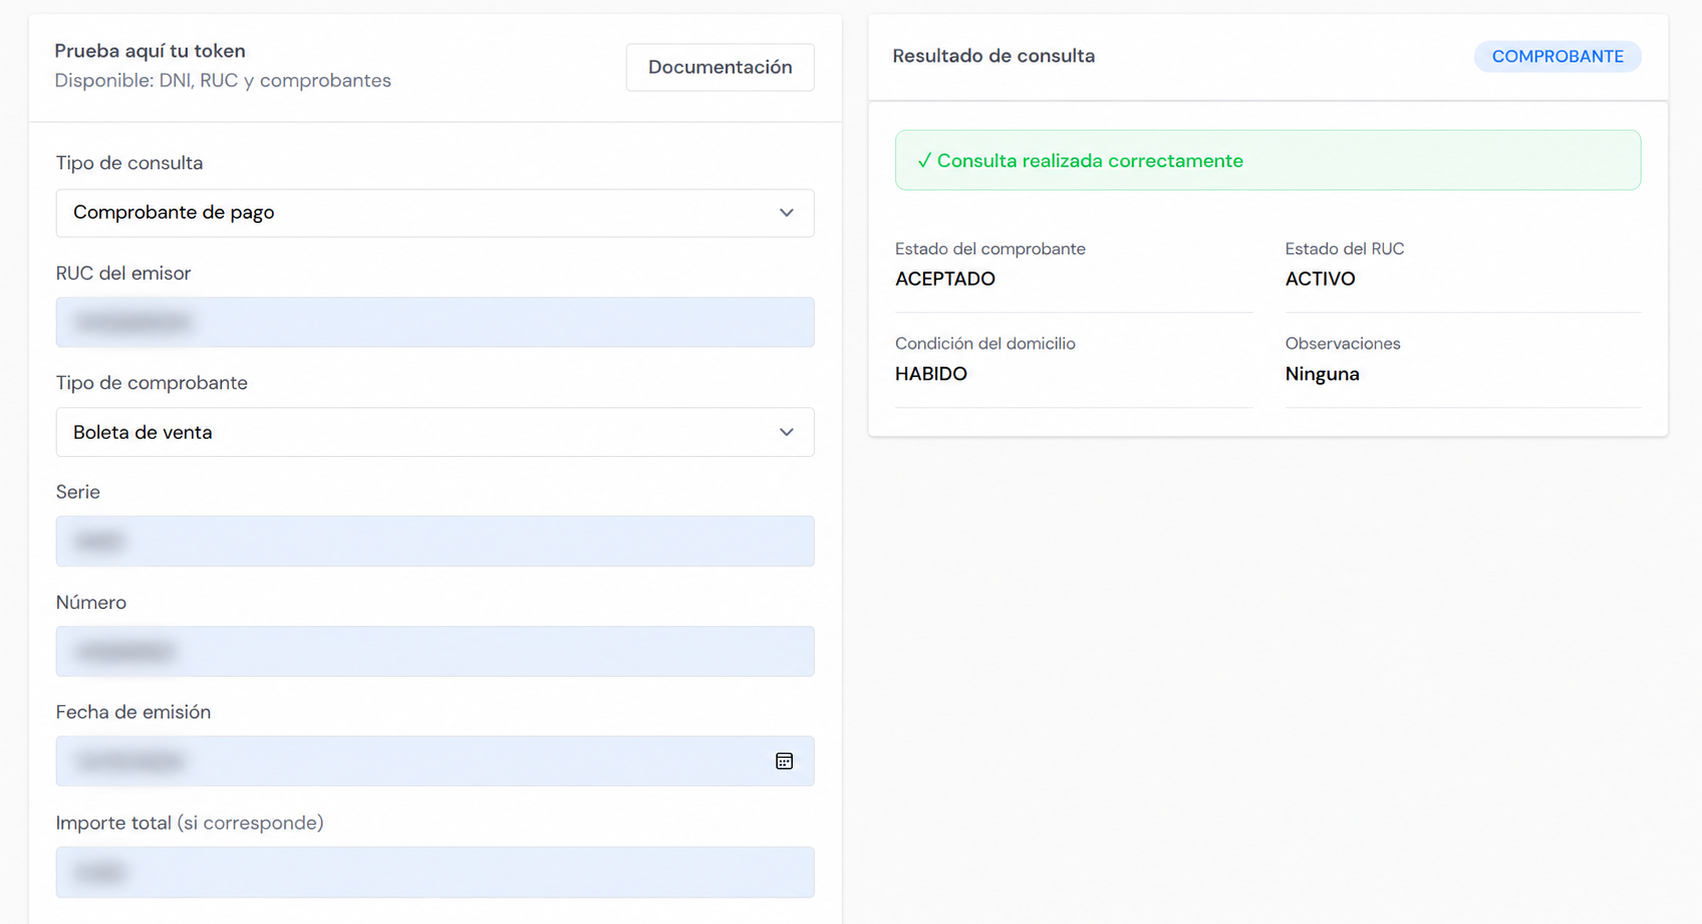Focus the Número input field
This screenshot has width=1702, height=924.
click(x=435, y=651)
